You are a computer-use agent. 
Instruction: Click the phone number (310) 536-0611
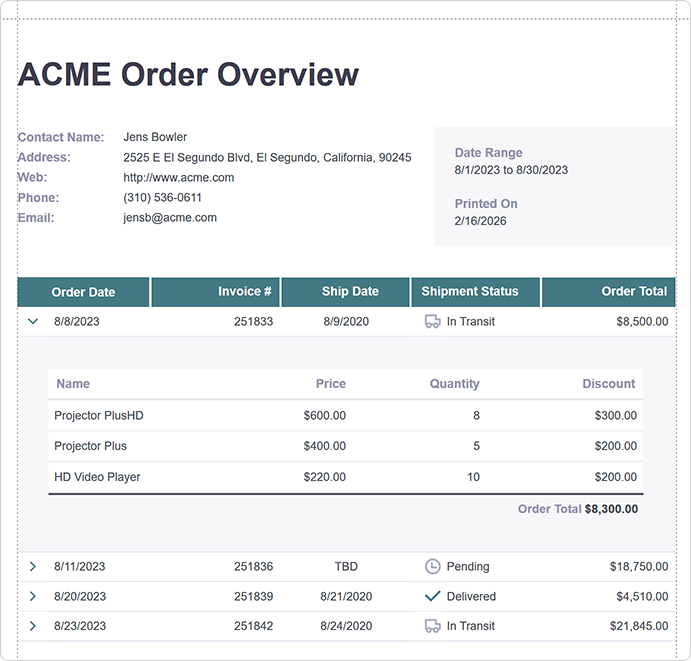[162, 198]
